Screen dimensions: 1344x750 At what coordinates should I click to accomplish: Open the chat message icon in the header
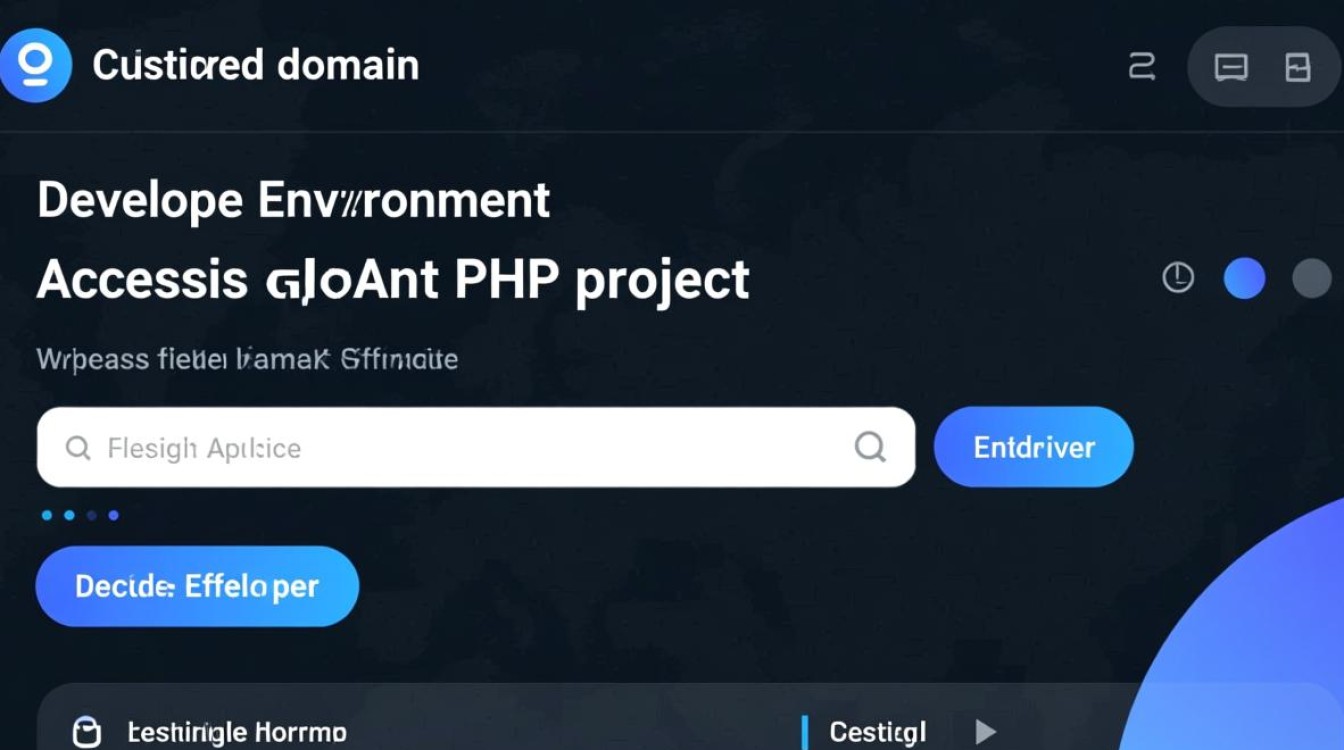(1231, 68)
